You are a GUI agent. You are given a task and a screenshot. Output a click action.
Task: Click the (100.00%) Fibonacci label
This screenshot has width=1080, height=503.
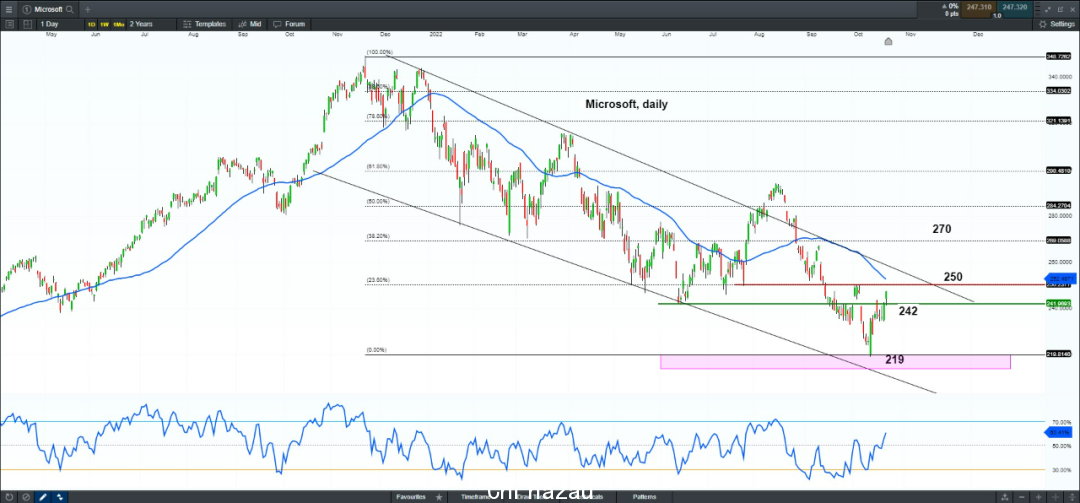coord(380,52)
